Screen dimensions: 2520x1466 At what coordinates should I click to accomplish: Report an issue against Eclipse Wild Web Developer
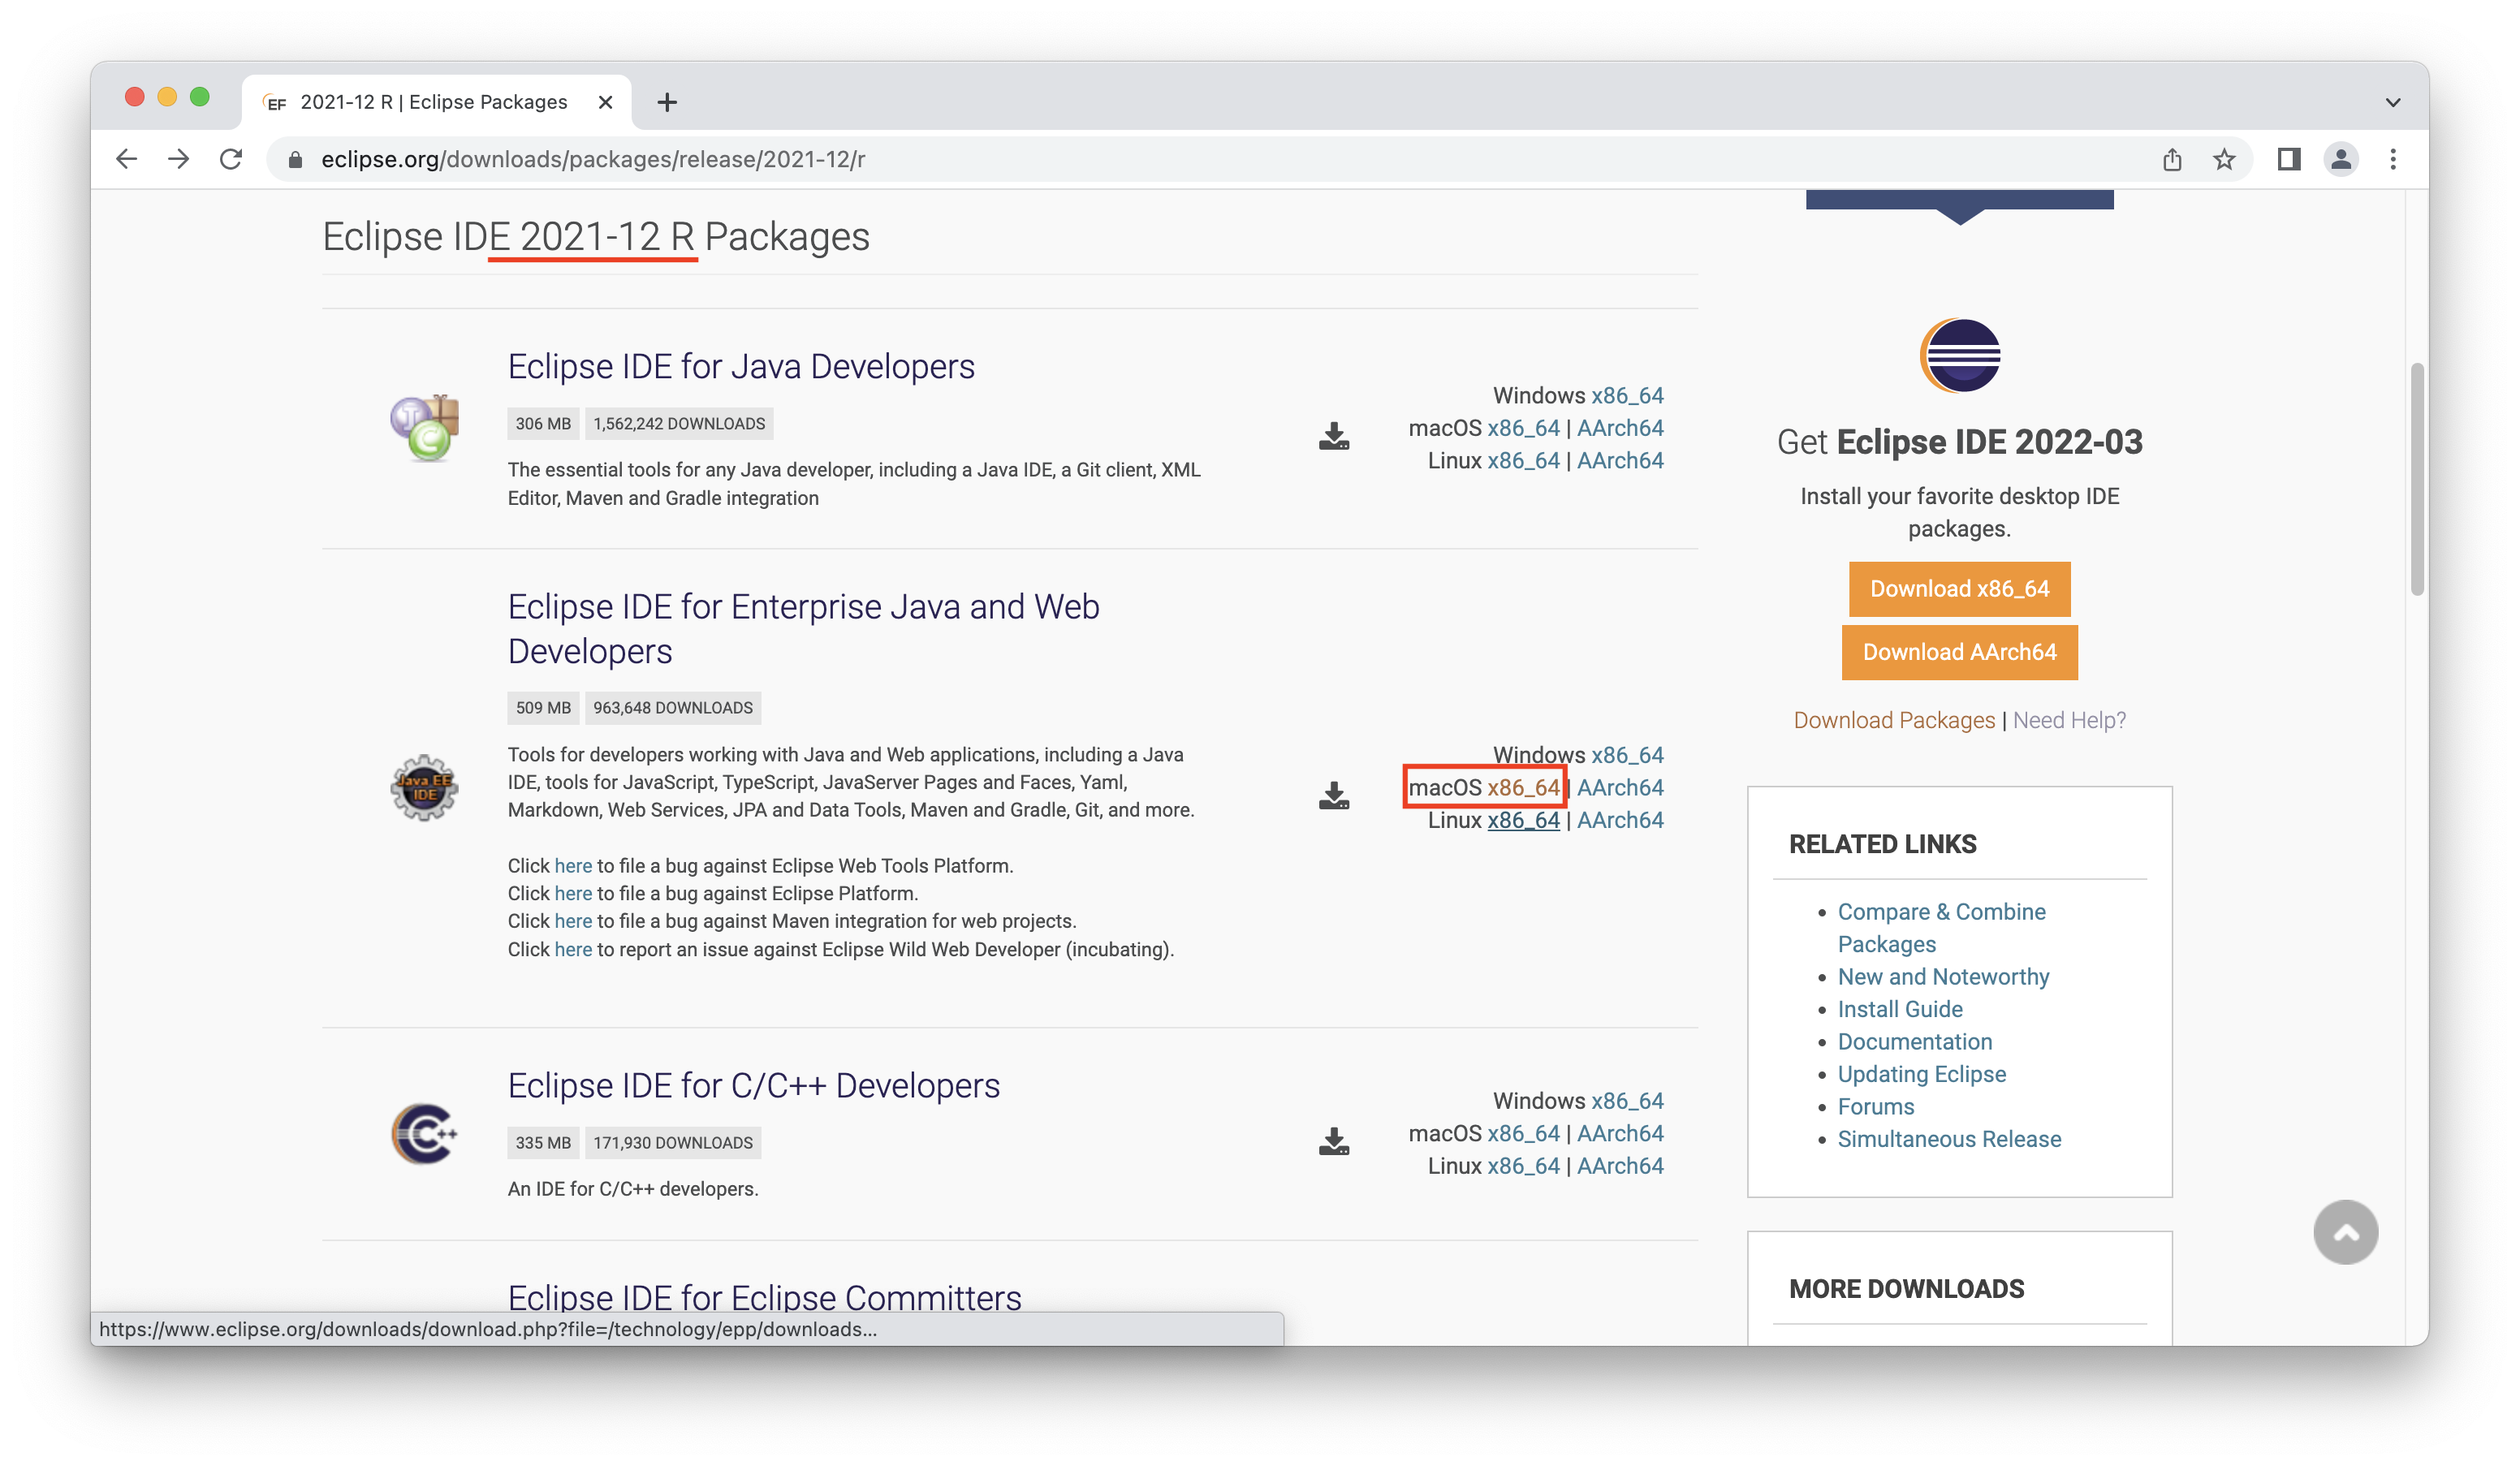pos(573,949)
